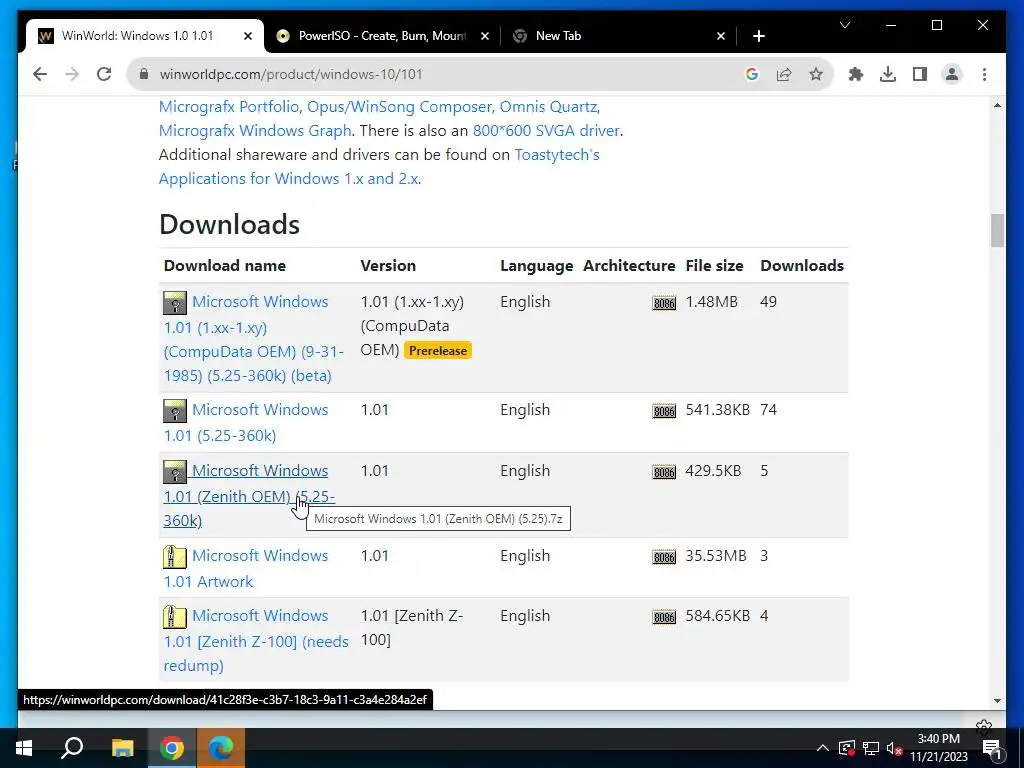The height and width of the screenshot is (768, 1024).
Task: Click the yellow Prerelease badge
Action: click(438, 351)
